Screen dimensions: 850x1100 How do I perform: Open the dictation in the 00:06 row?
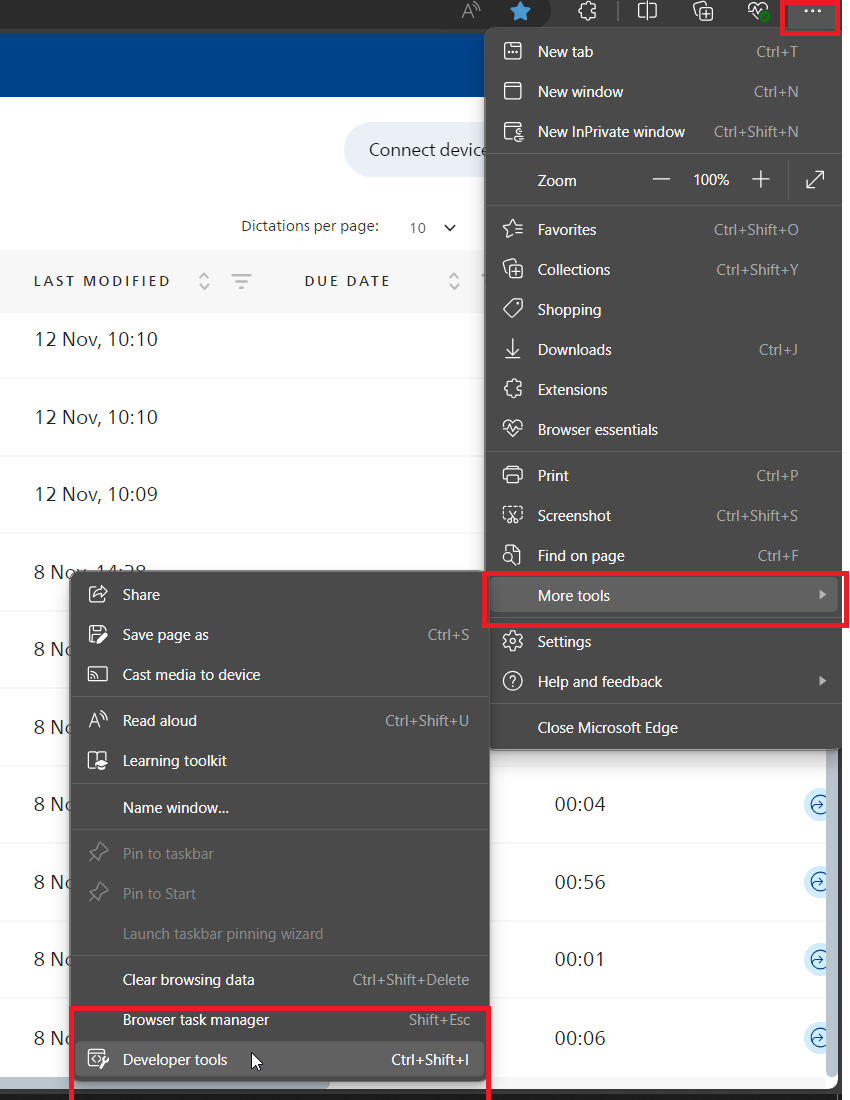point(817,1038)
